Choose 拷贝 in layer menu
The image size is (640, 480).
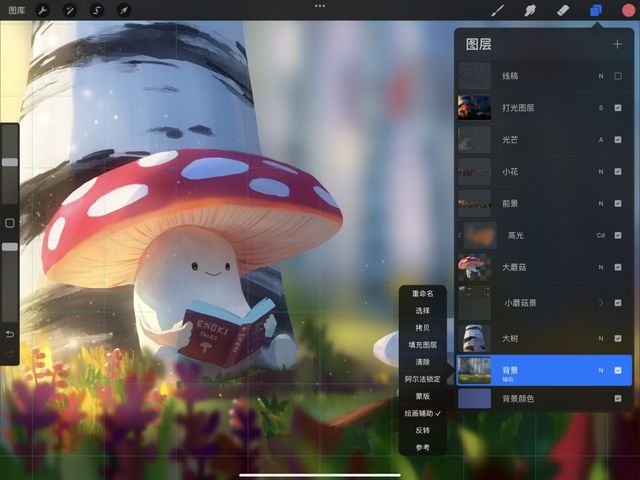pyautogui.click(x=422, y=328)
